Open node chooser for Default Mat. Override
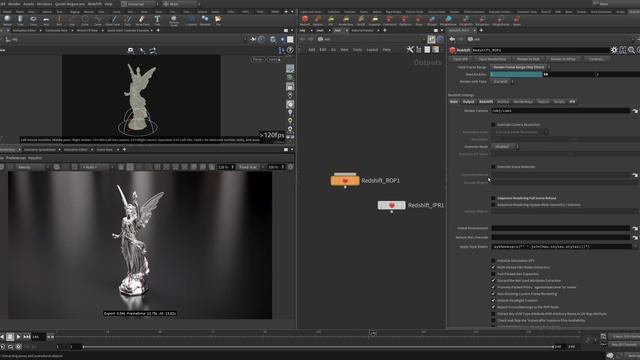This screenshot has width=640, height=360. coord(635,237)
